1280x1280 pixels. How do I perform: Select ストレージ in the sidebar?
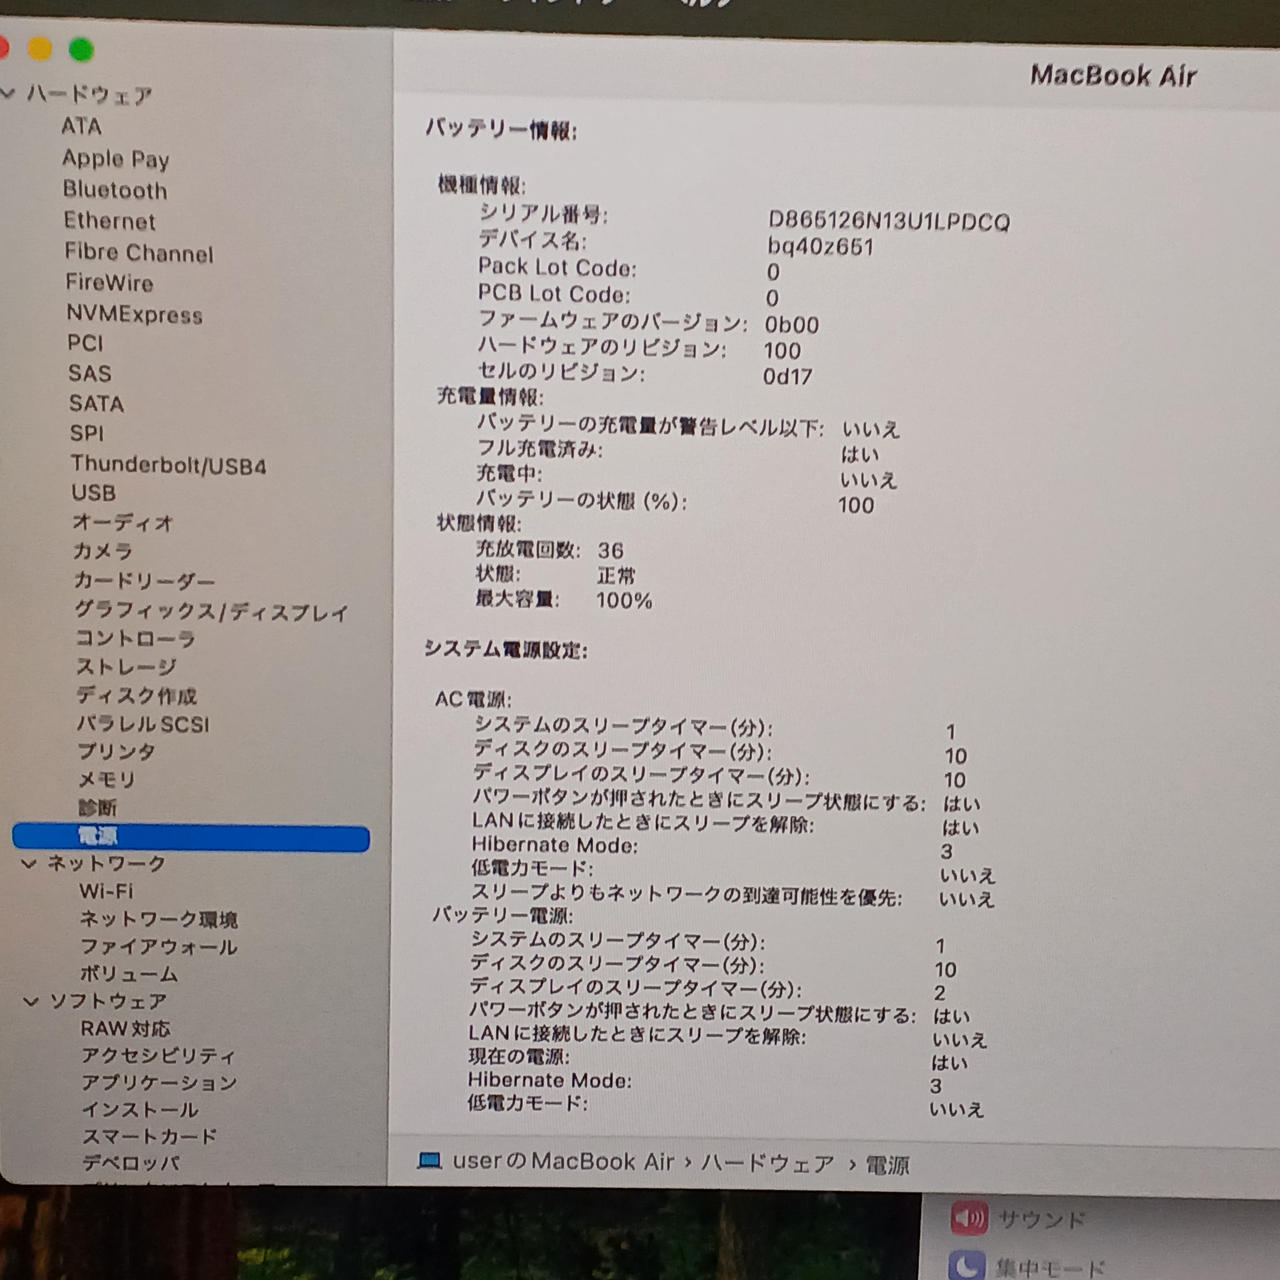(x=127, y=667)
